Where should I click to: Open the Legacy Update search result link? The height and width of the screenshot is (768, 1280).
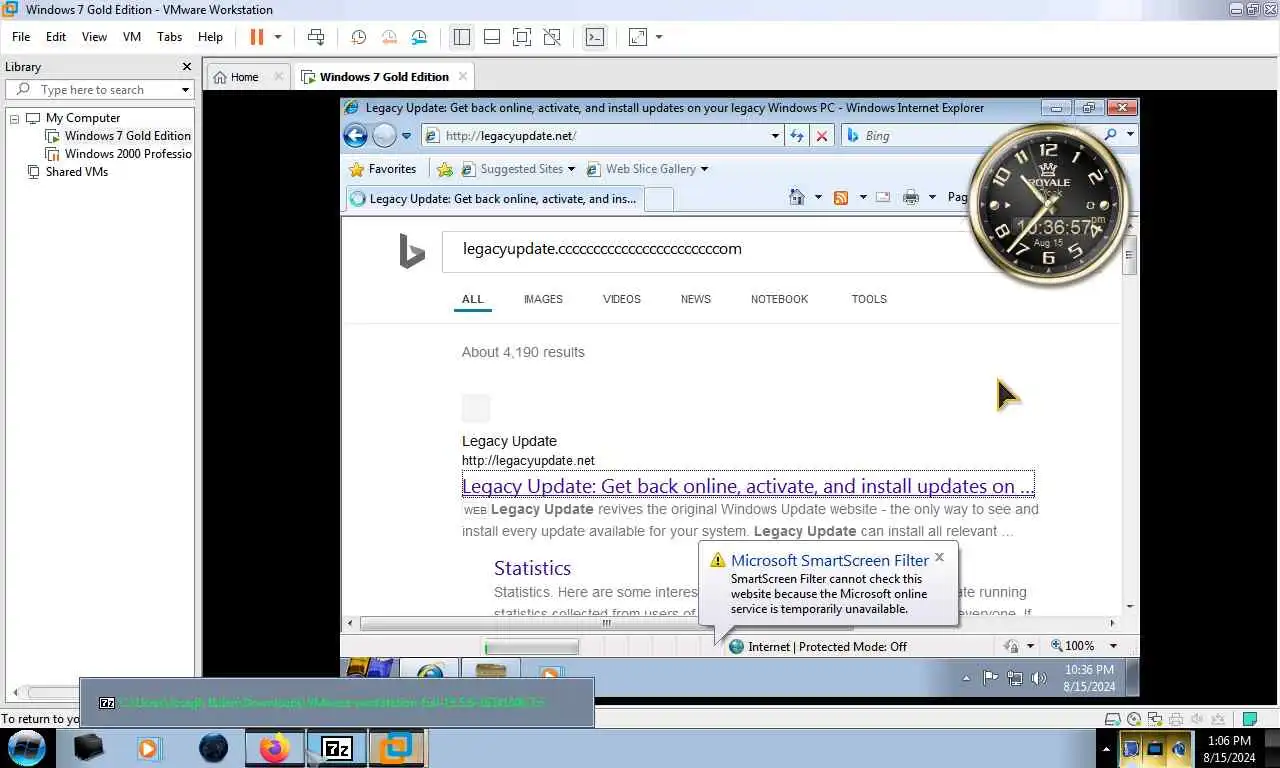pyautogui.click(x=748, y=486)
